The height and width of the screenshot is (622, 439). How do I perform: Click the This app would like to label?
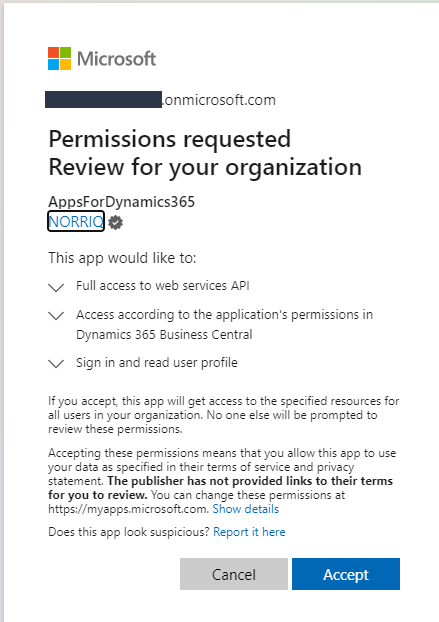(x=122, y=258)
